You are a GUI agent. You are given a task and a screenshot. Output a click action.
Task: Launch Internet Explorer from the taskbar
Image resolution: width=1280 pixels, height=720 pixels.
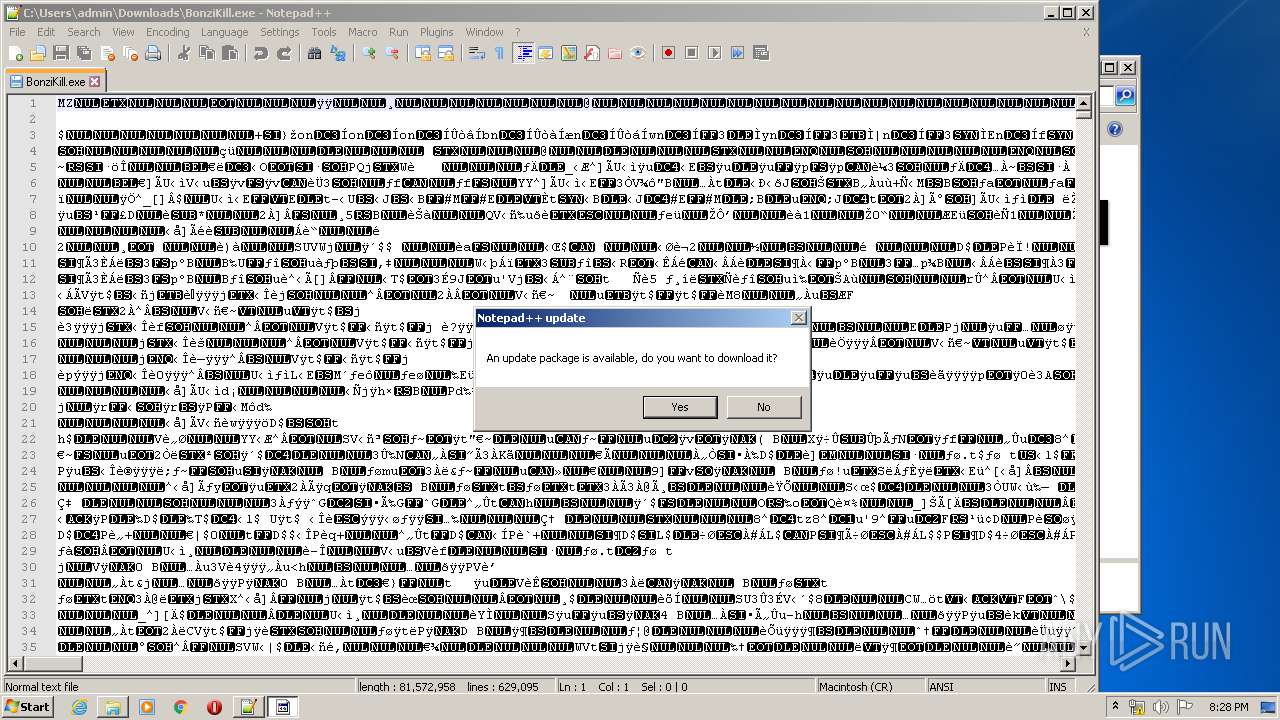pos(79,707)
